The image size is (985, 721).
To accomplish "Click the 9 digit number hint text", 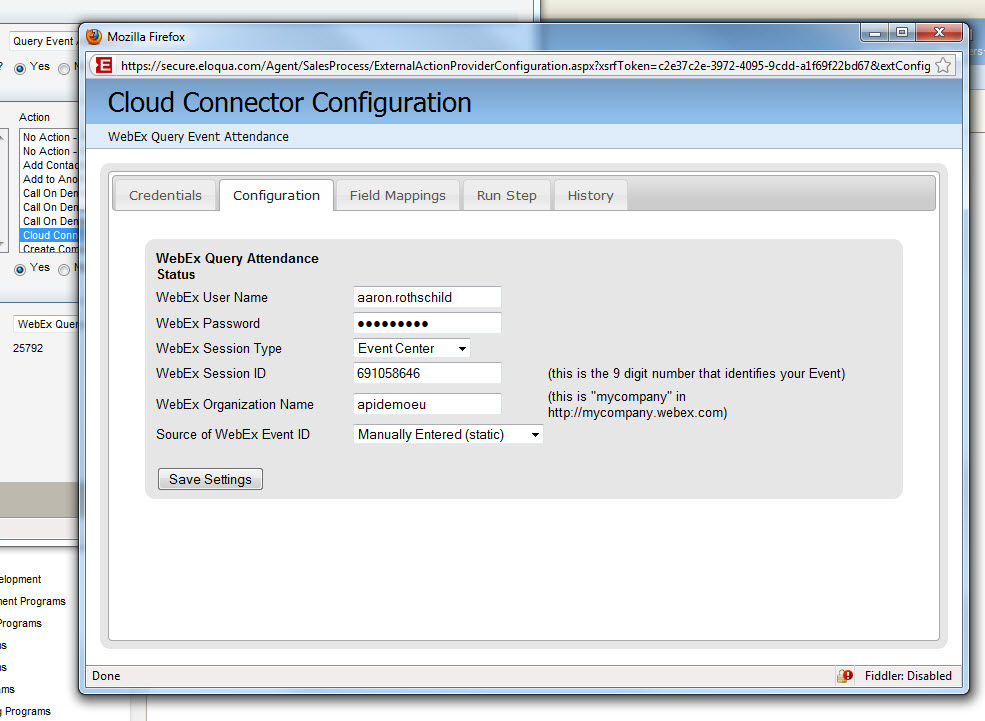I will (696, 373).
